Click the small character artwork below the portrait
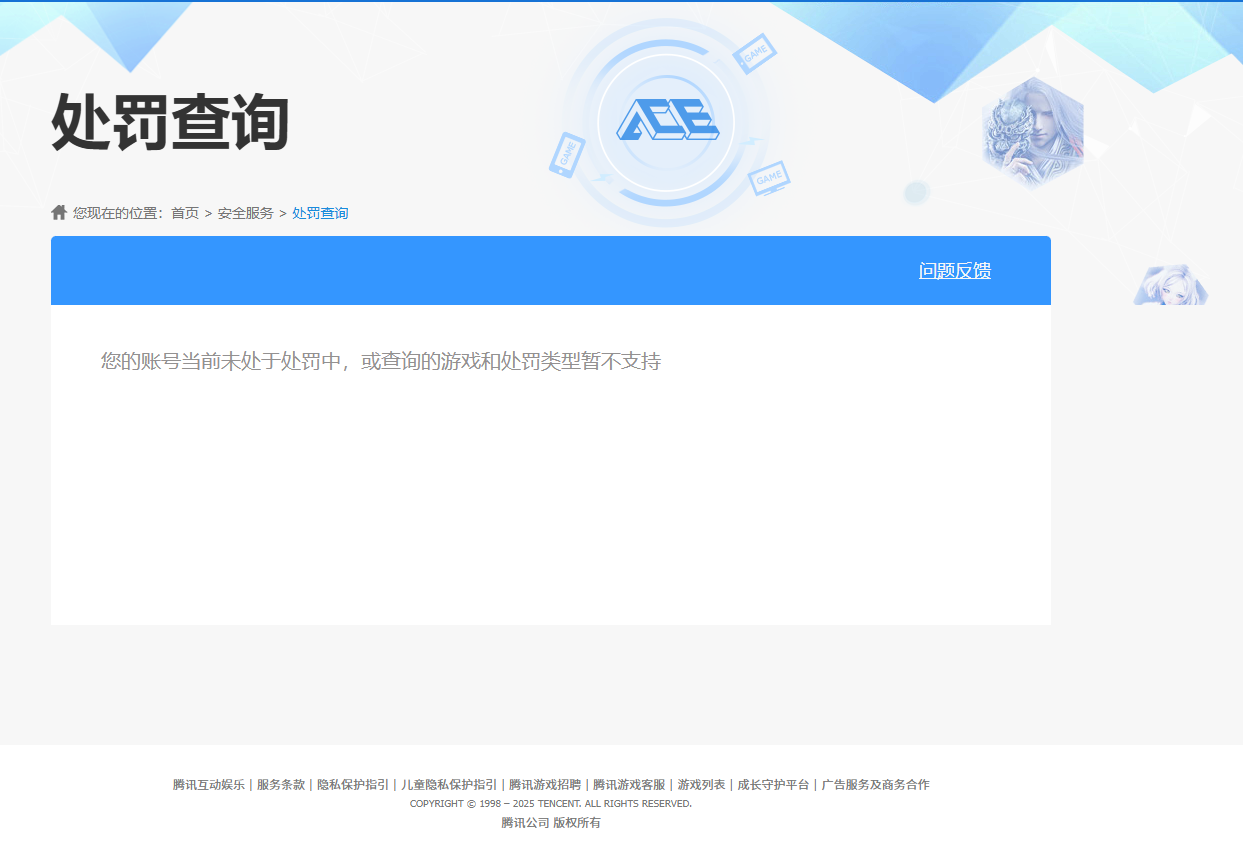1243x850 pixels. 1170,284
